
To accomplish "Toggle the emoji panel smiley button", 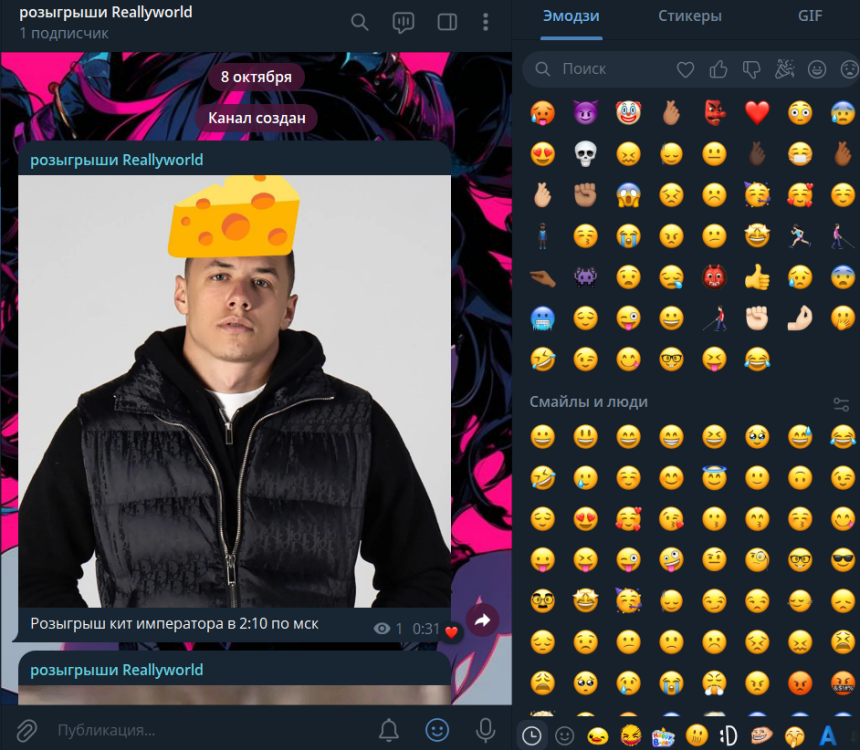I will [437, 730].
